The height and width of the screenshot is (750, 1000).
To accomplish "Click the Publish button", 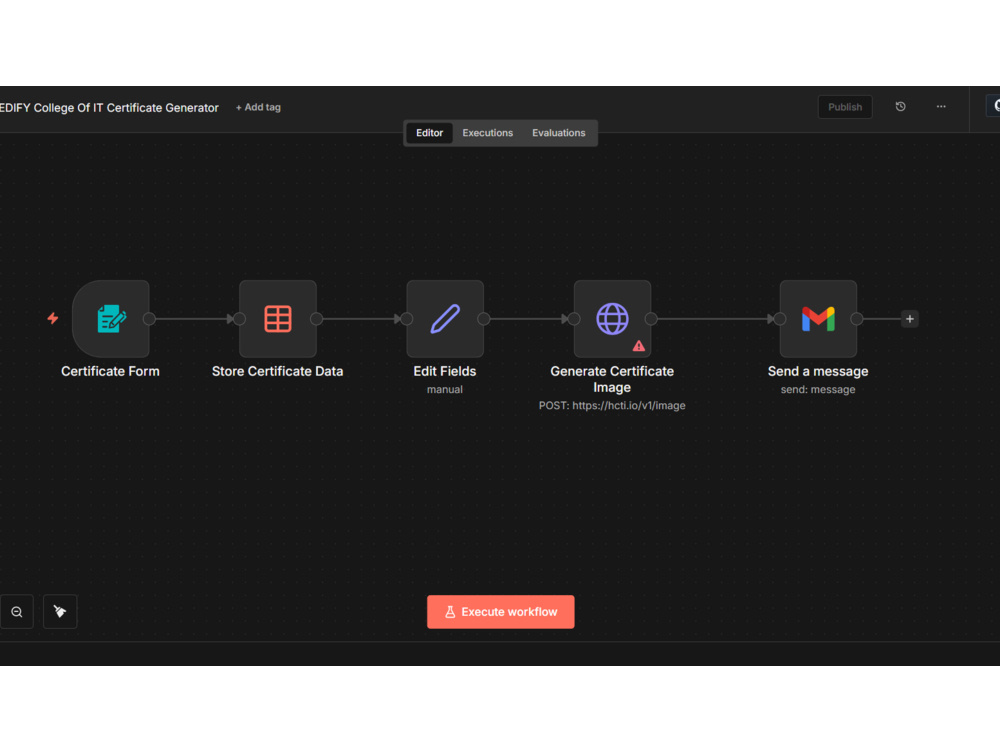I will [x=845, y=107].
